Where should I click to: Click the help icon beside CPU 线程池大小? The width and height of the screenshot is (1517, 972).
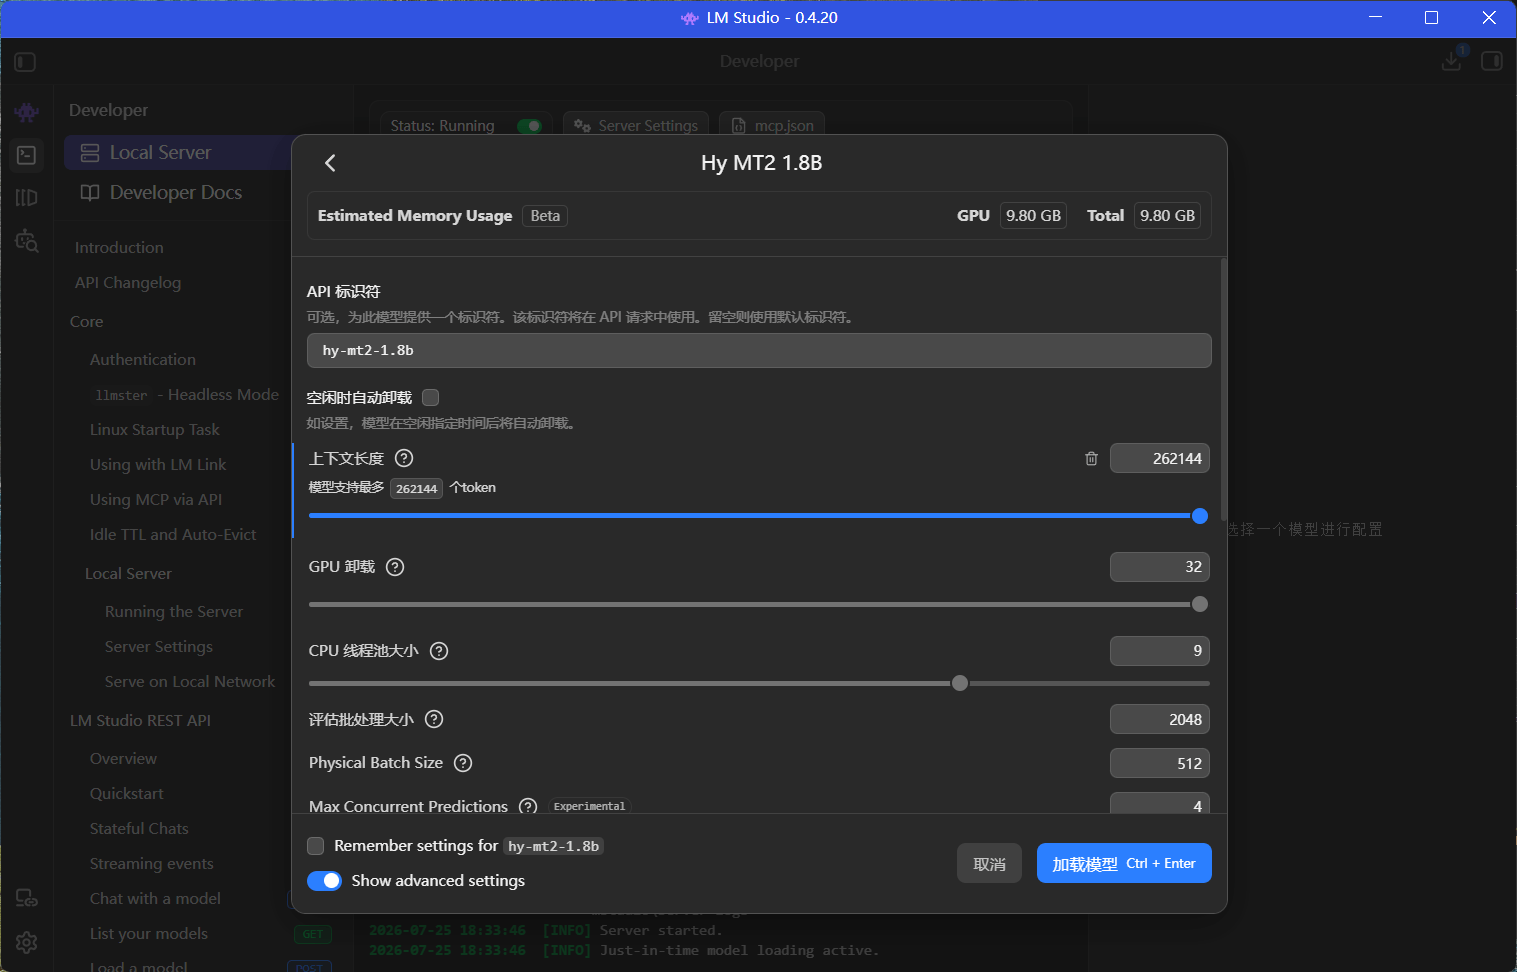439,651
